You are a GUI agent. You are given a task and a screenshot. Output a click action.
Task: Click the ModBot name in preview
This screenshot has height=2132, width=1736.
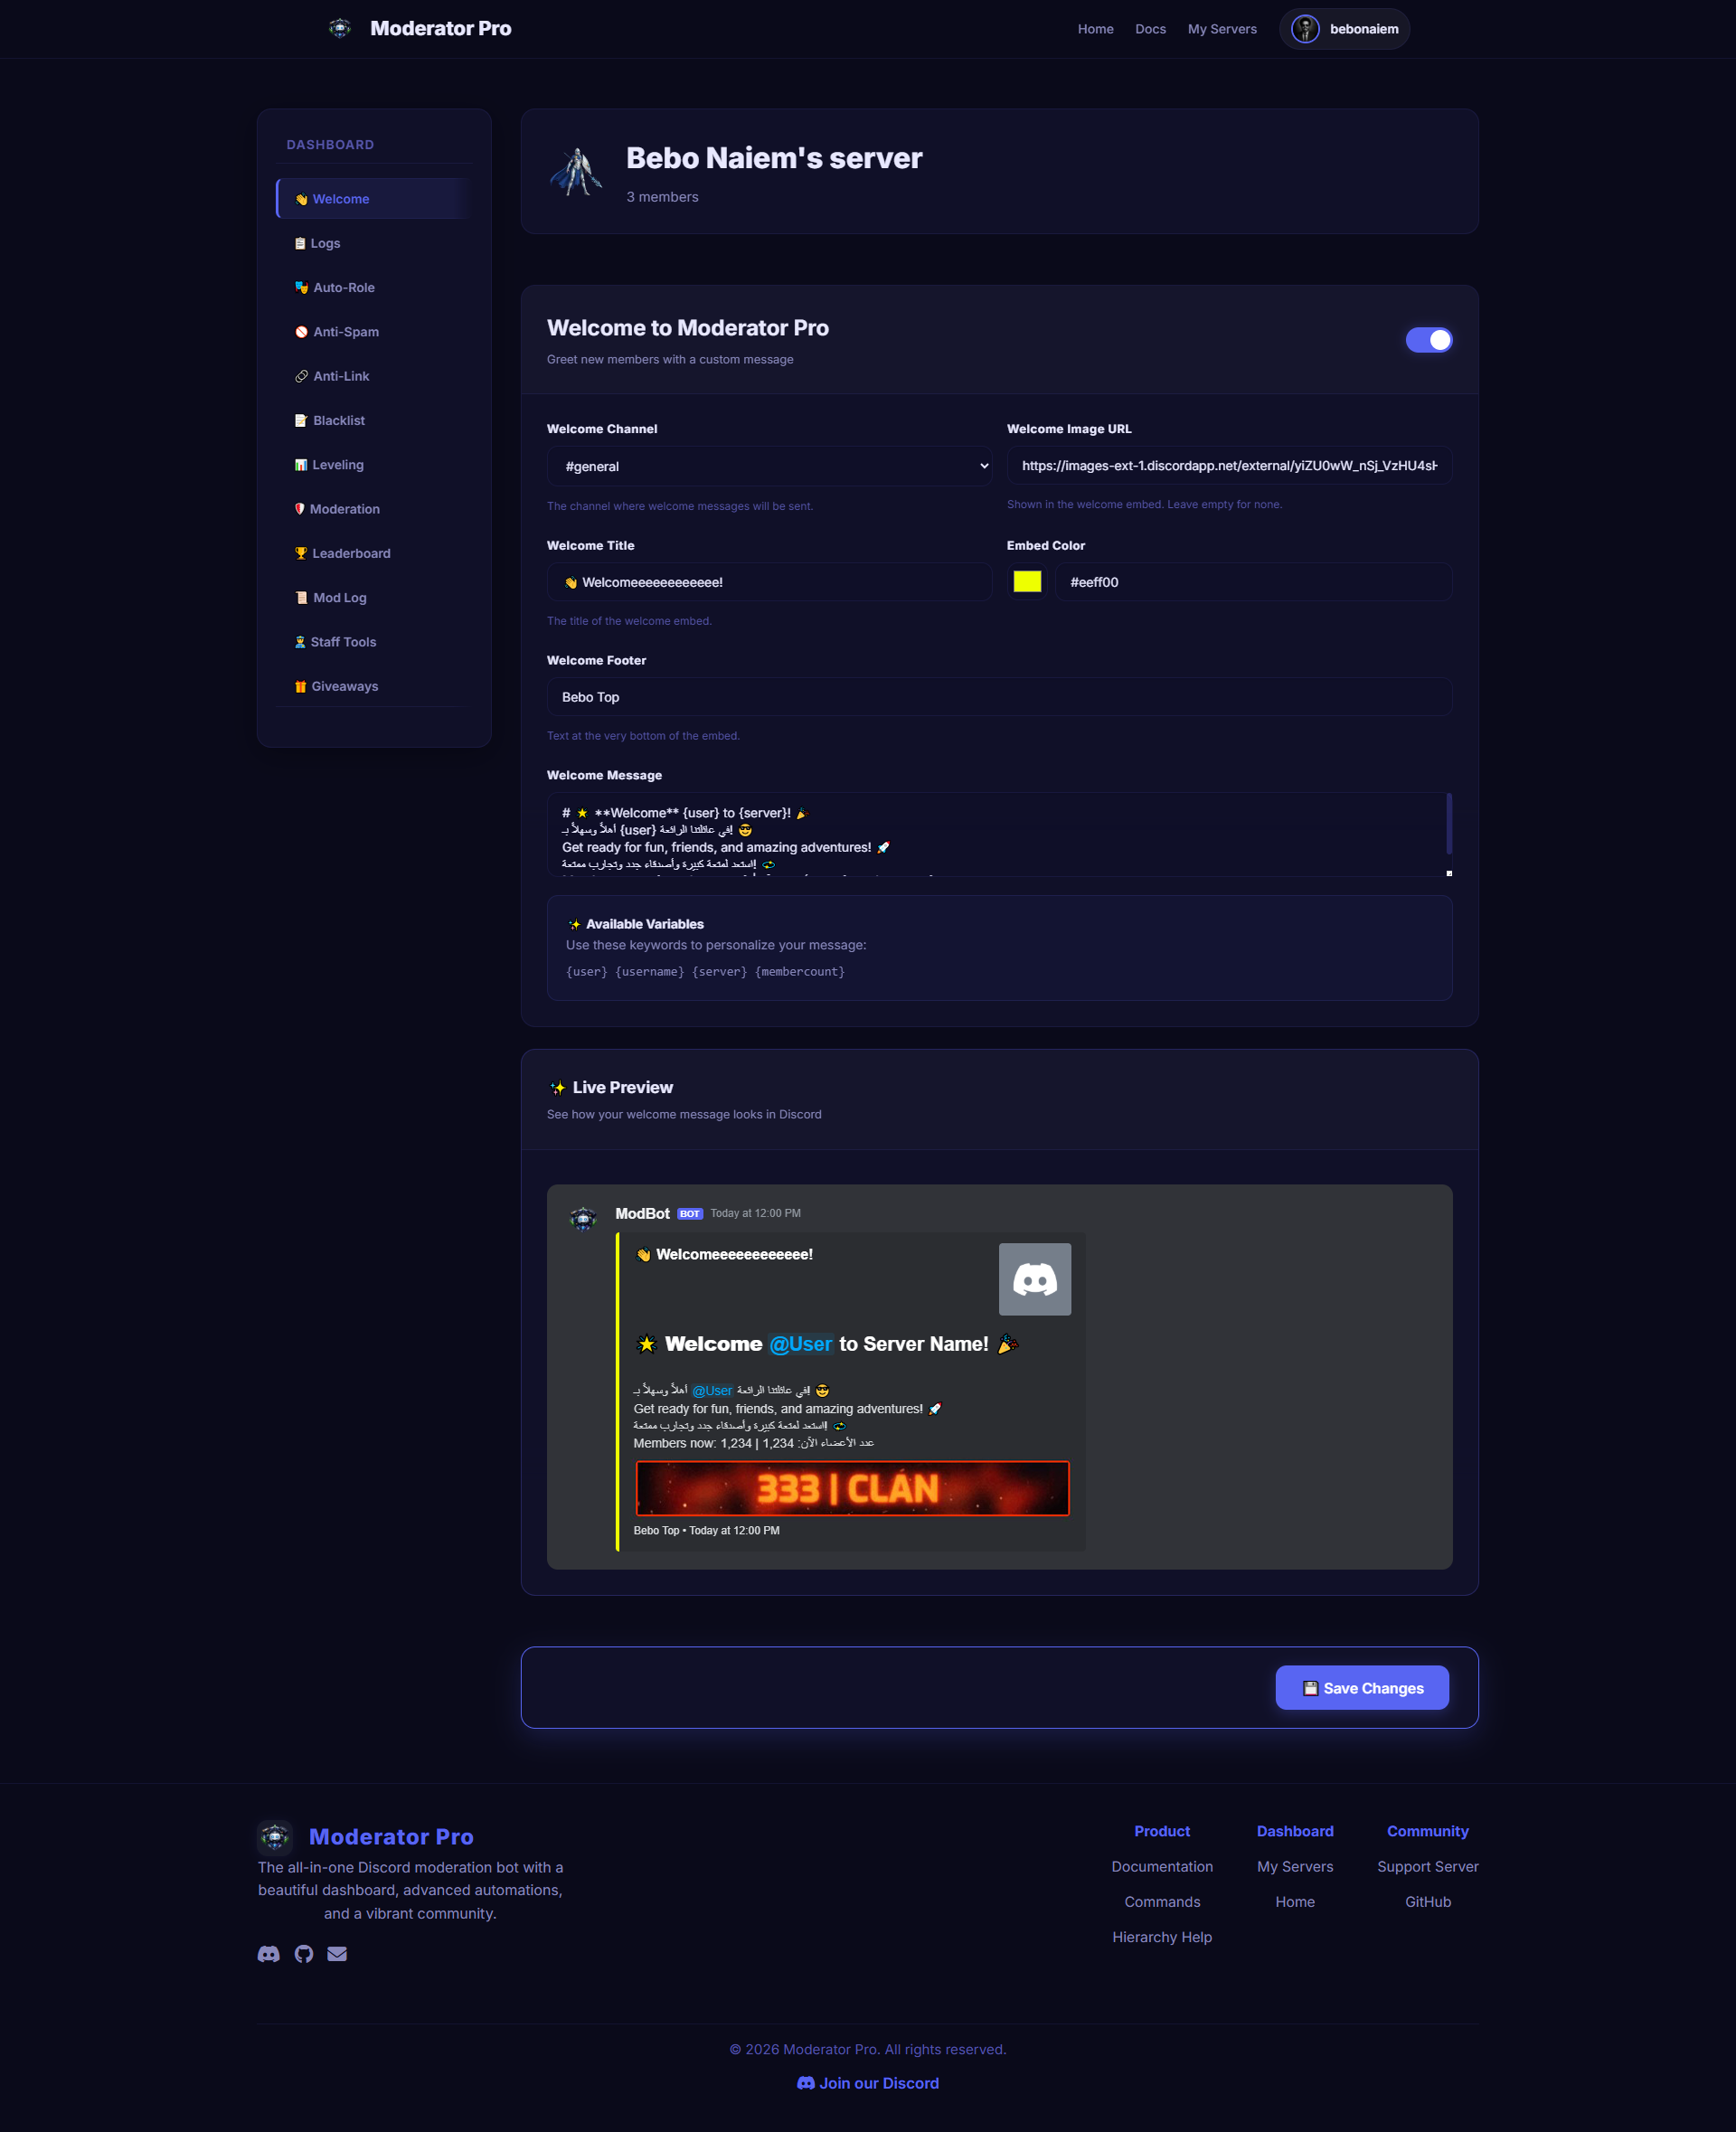tap(642, 1213)
